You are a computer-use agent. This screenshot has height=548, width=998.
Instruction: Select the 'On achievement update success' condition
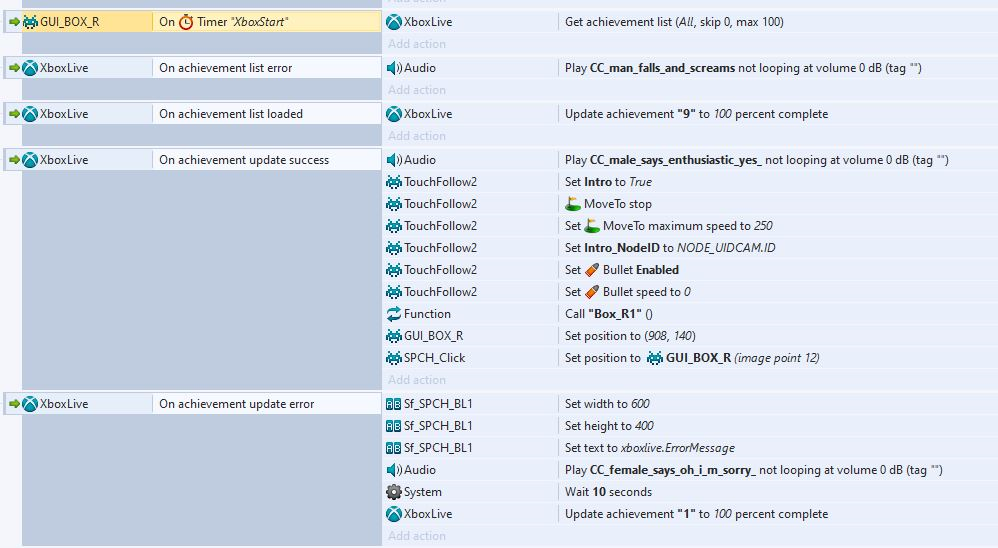(x=267, y=160)
